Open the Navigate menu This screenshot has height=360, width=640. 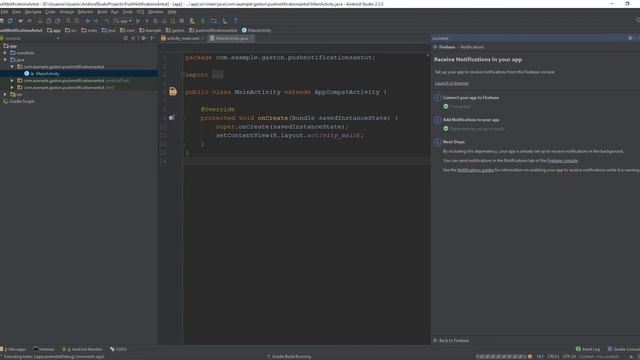33,12
